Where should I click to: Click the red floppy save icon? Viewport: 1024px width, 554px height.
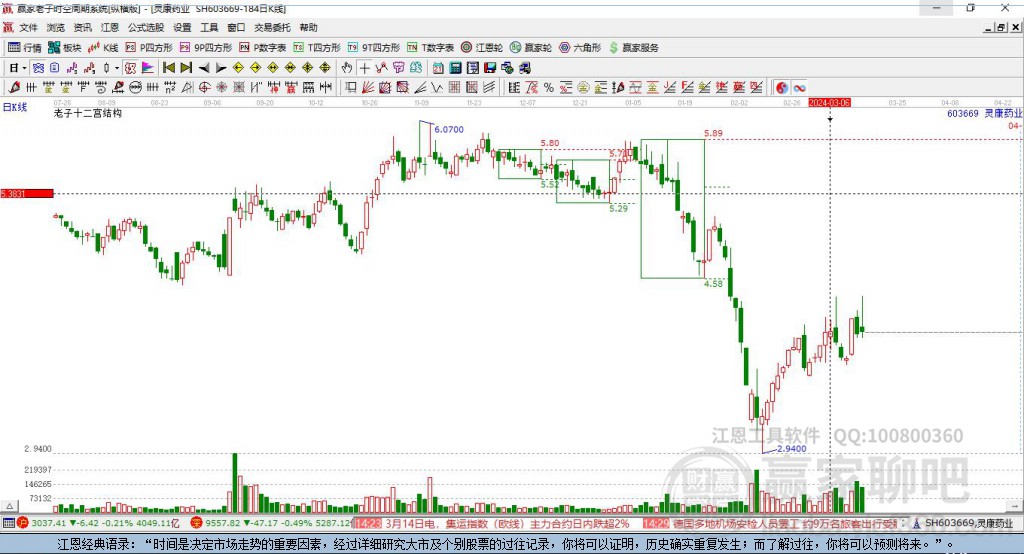pos(490,67)
